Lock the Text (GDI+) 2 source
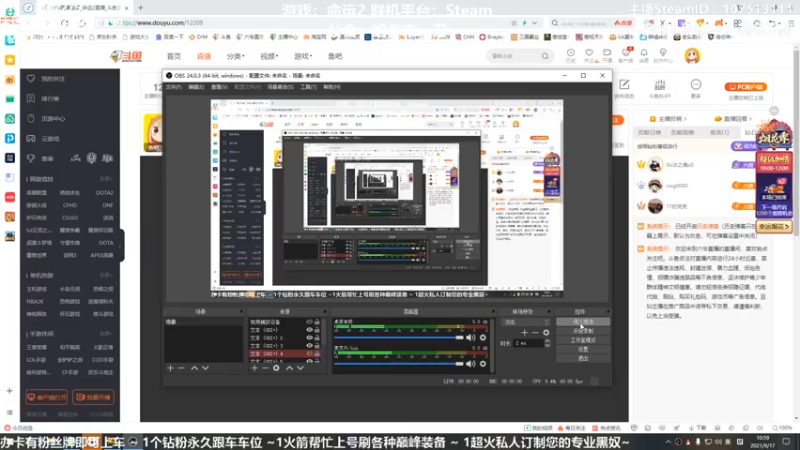 click(x=317, y=338)
